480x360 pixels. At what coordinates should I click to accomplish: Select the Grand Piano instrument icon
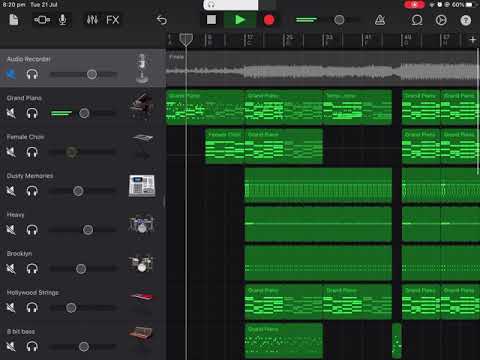142,106
